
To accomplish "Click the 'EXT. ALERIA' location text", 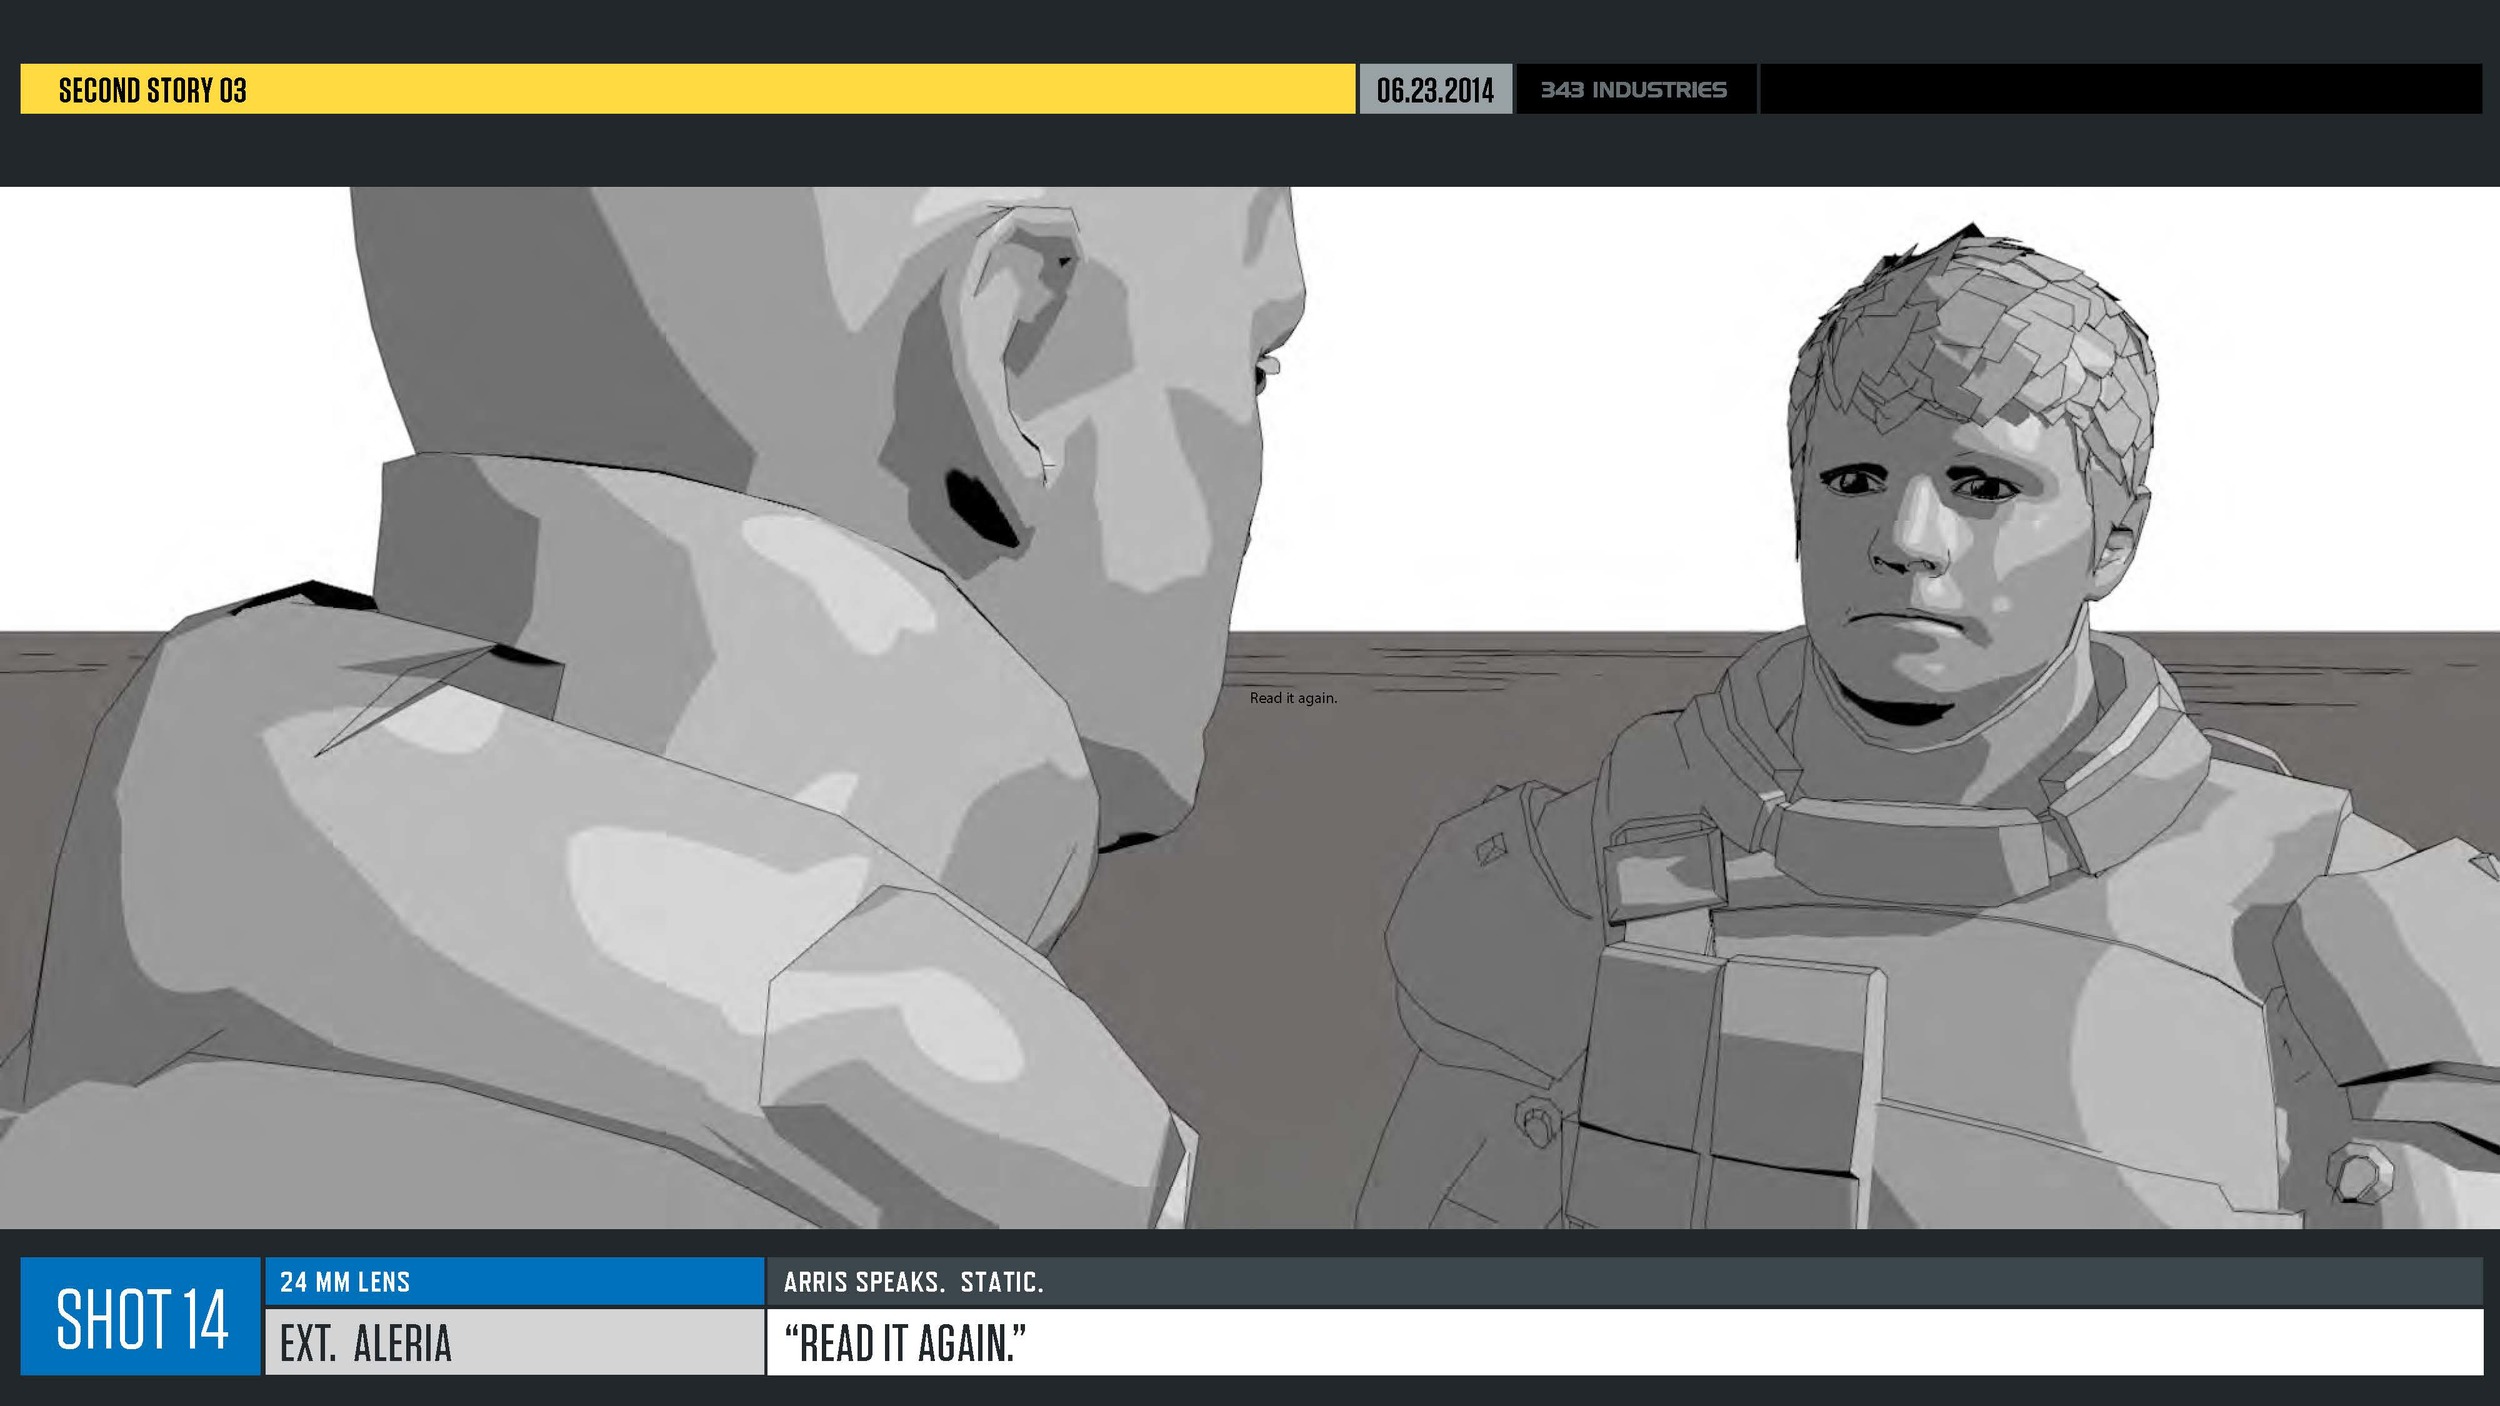I will point(366,1343).
